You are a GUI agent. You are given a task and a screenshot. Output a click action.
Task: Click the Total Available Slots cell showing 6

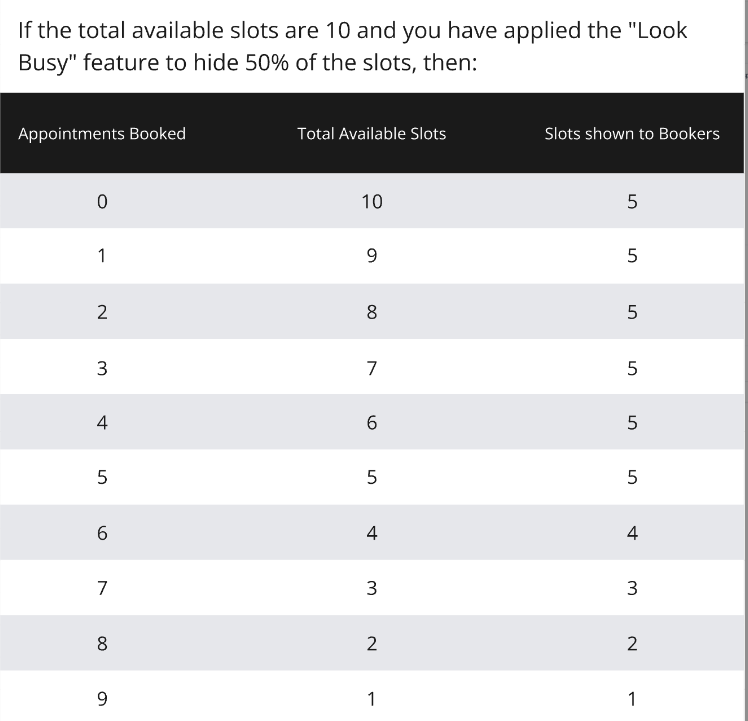pyautogui.click(x=371, y=423)
